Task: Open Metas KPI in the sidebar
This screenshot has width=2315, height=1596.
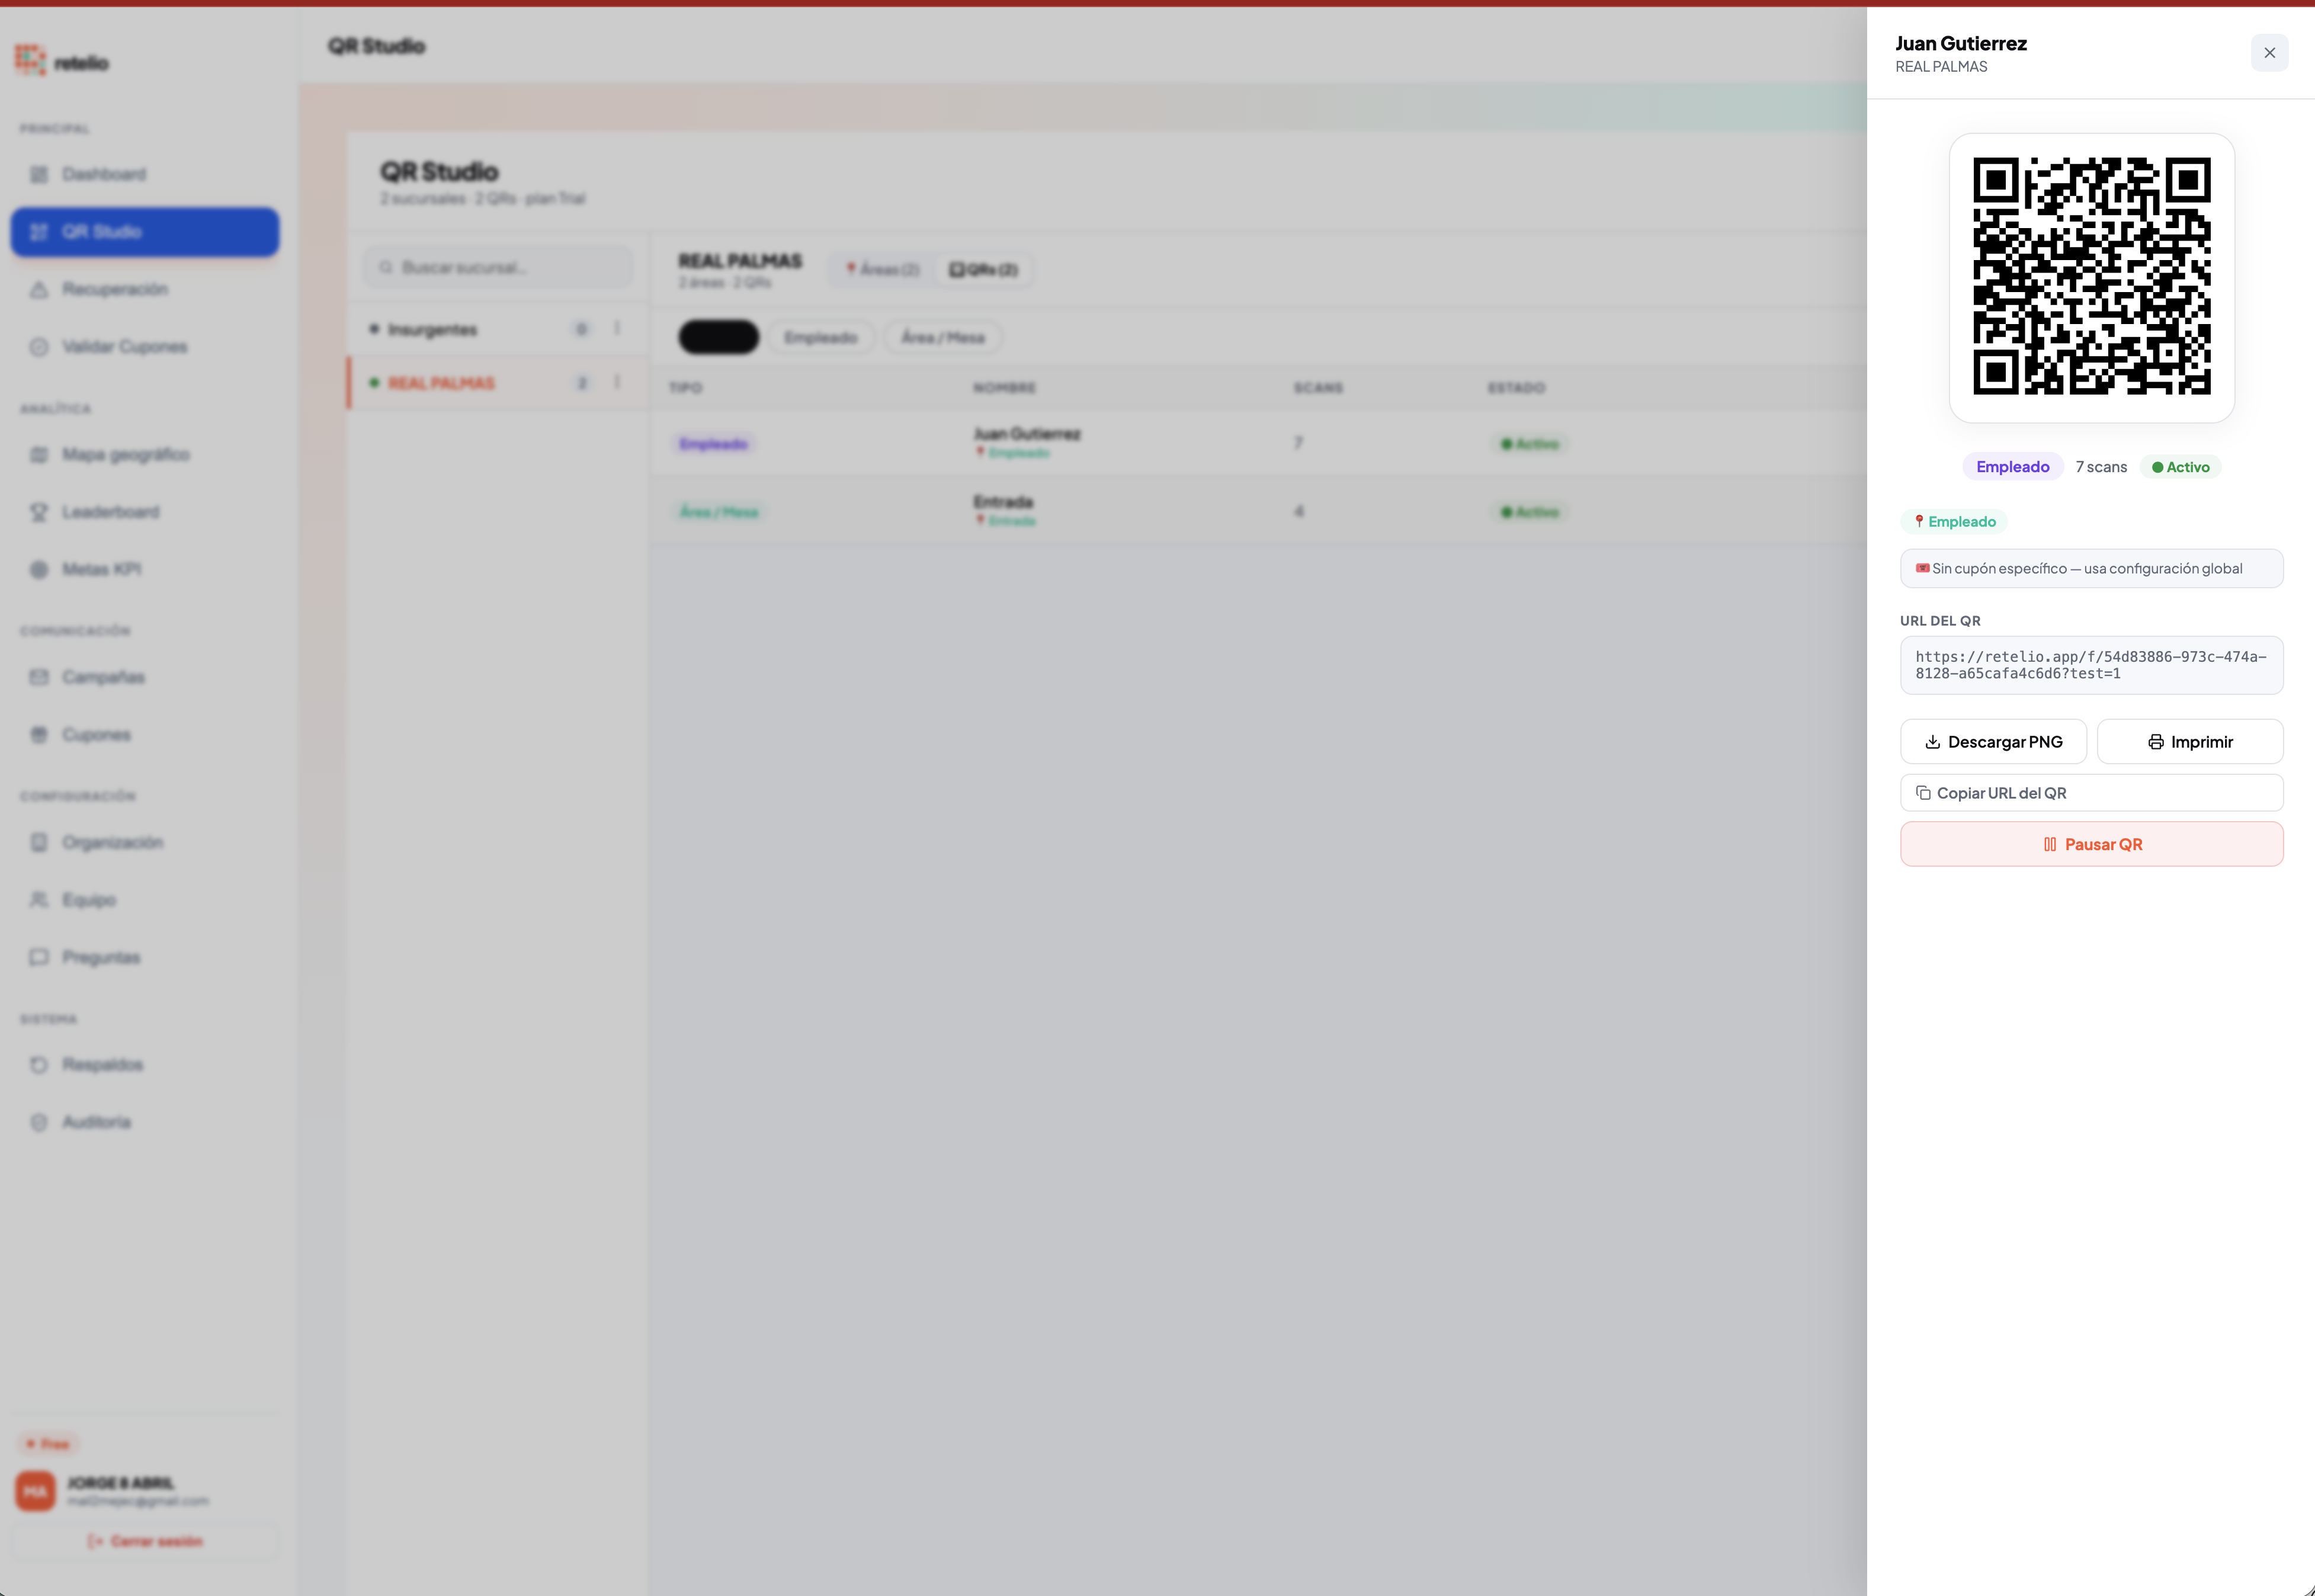Action: coord(145,569)
